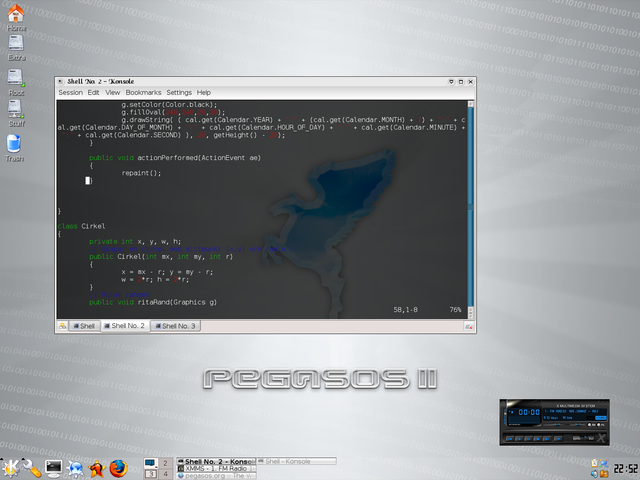Click 'private int x, y, w, h;' line
This screenshot has width=640, height=480.
pyautogui.click(x=135, y=242)
